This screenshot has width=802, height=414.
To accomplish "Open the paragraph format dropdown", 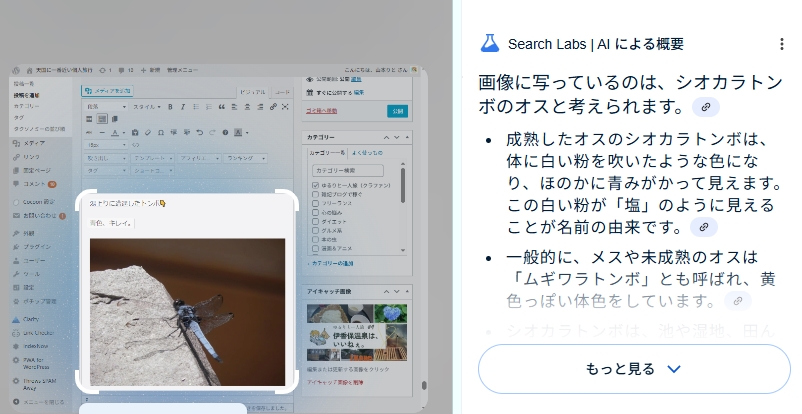I will pyautogui.click(x=106, y=107).
